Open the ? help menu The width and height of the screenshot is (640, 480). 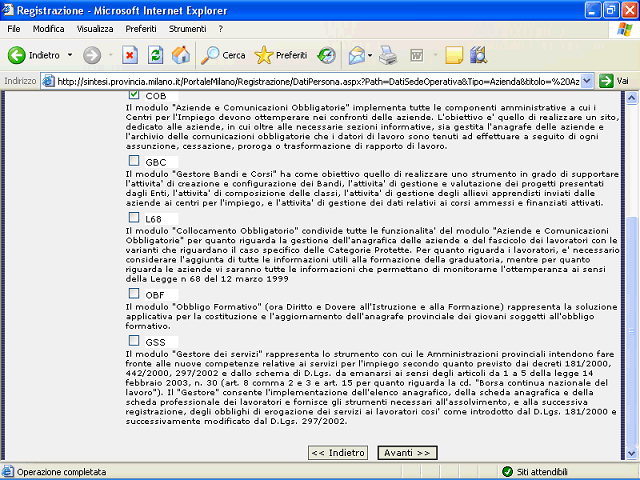click(221, 29)
